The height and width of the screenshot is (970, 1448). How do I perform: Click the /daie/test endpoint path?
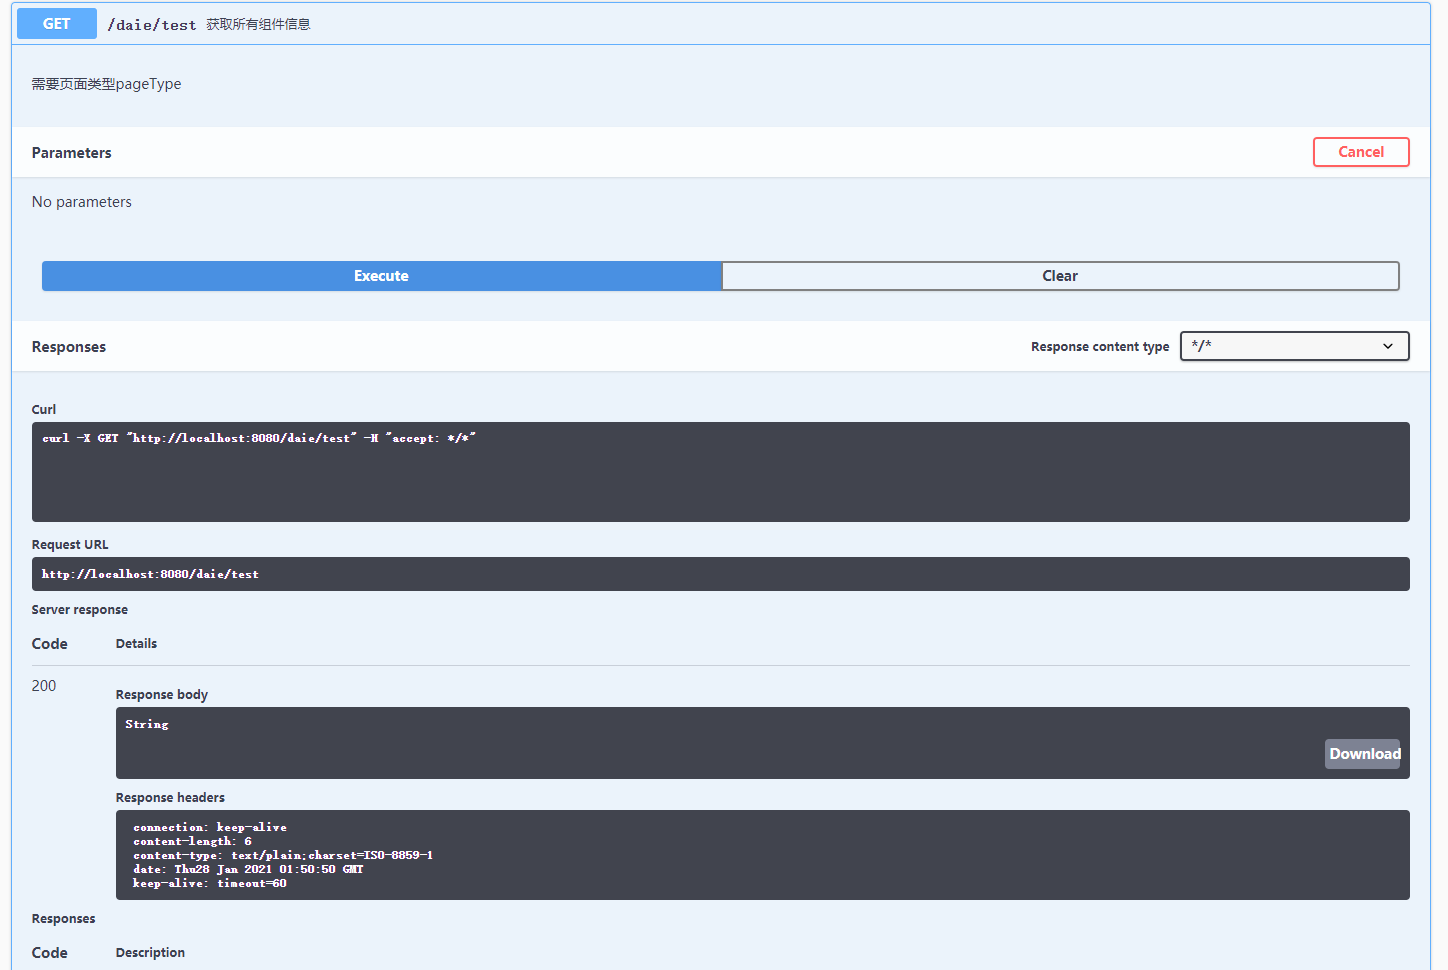click(x=152, y=23)
